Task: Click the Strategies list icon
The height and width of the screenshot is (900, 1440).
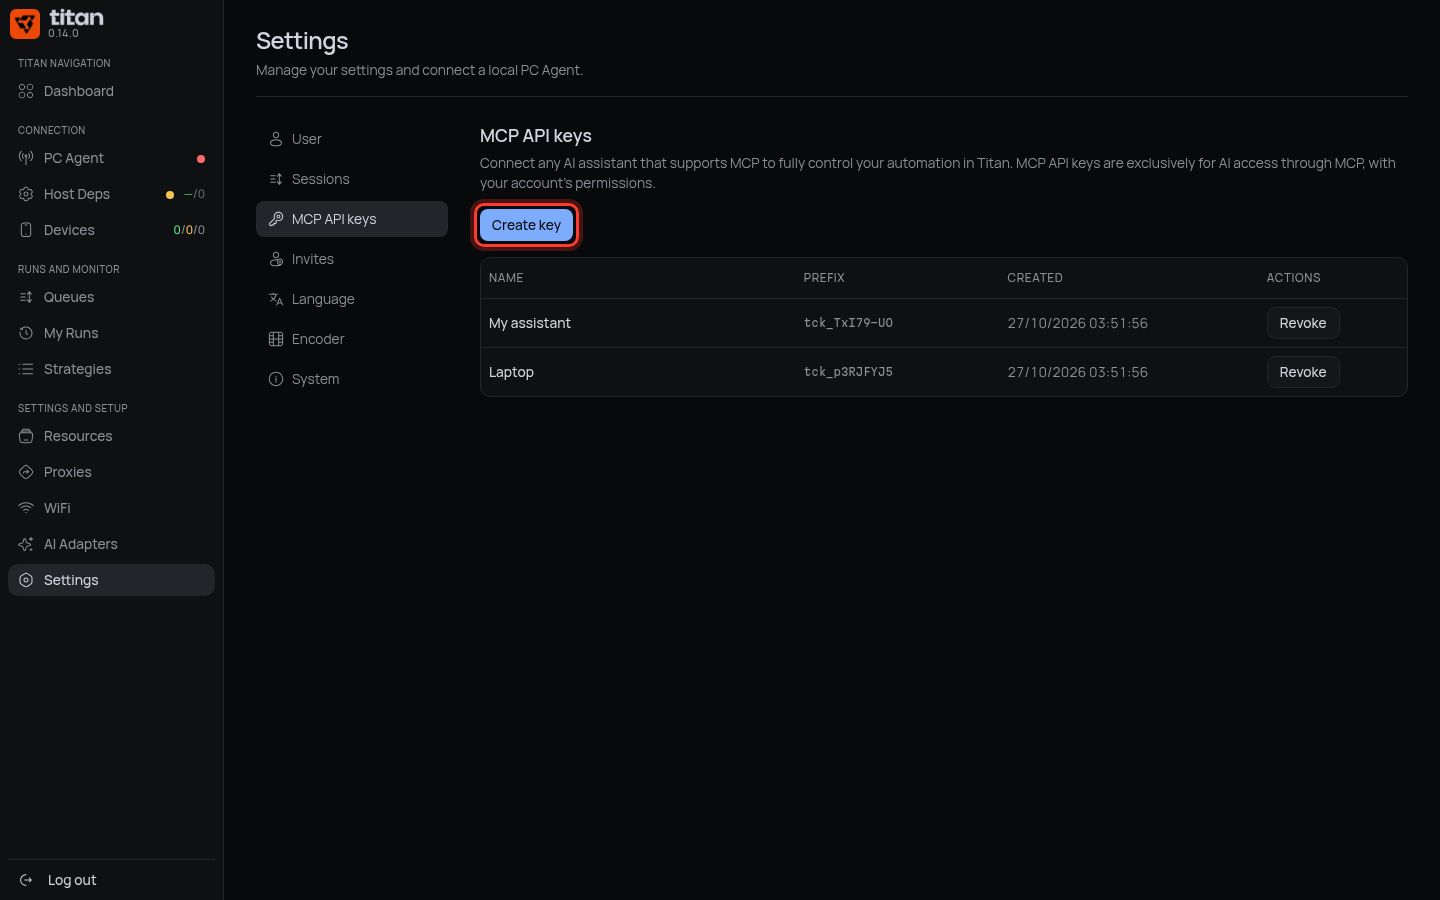Action: point(26,369)
